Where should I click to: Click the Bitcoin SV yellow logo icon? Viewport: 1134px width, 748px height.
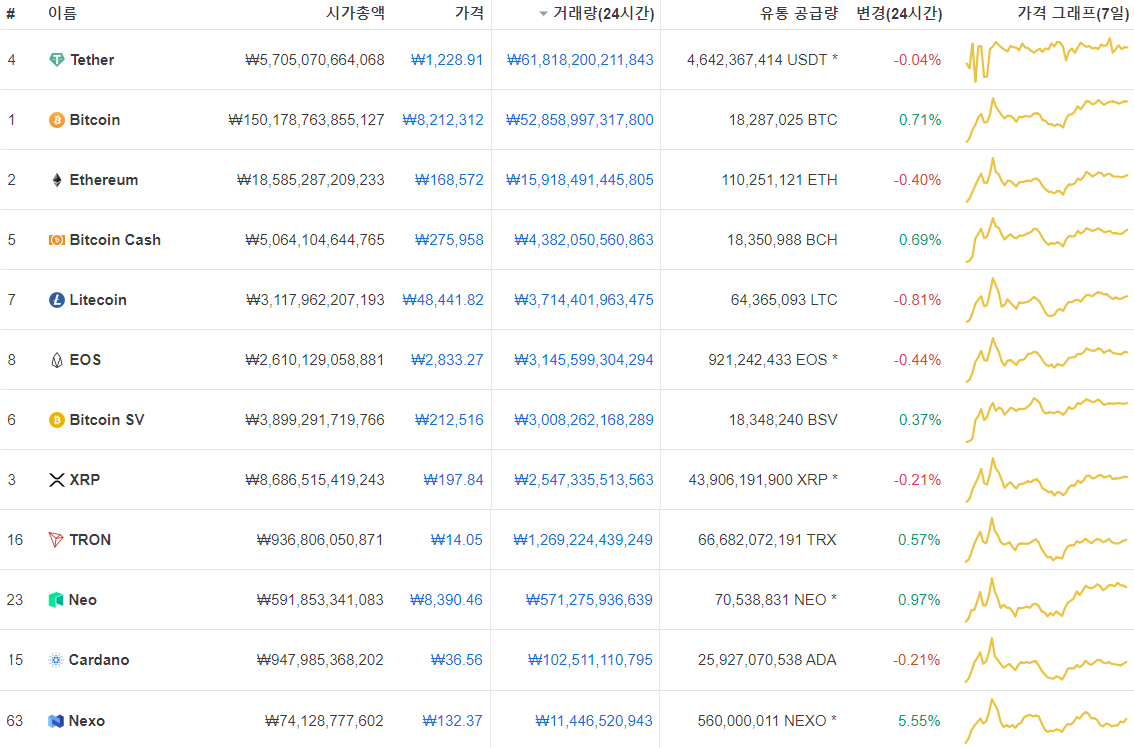pos(56,420)
